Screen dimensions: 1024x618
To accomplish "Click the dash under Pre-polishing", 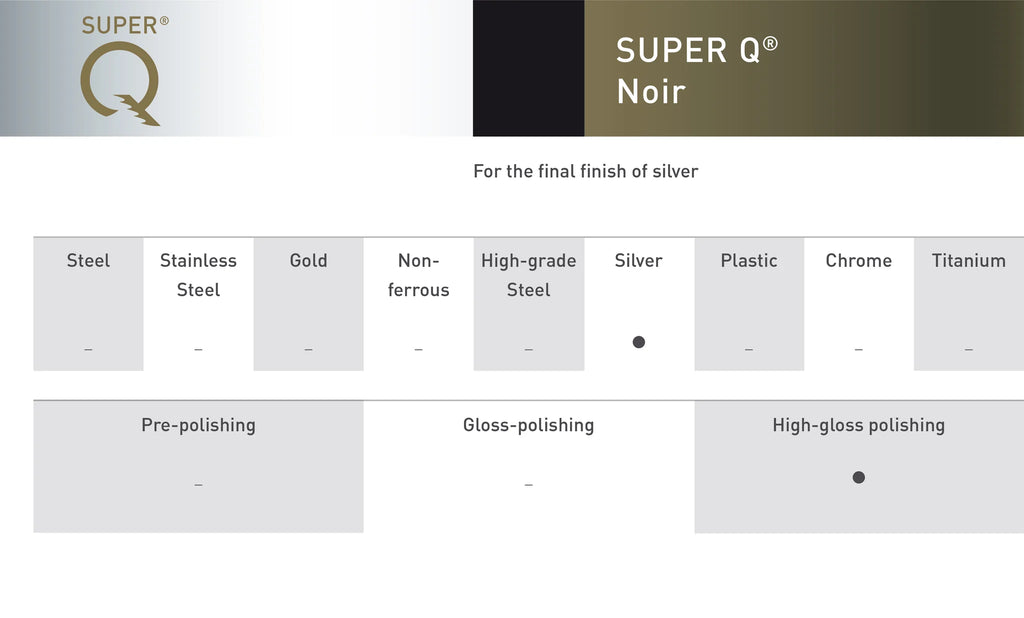I will click(199, 485).
